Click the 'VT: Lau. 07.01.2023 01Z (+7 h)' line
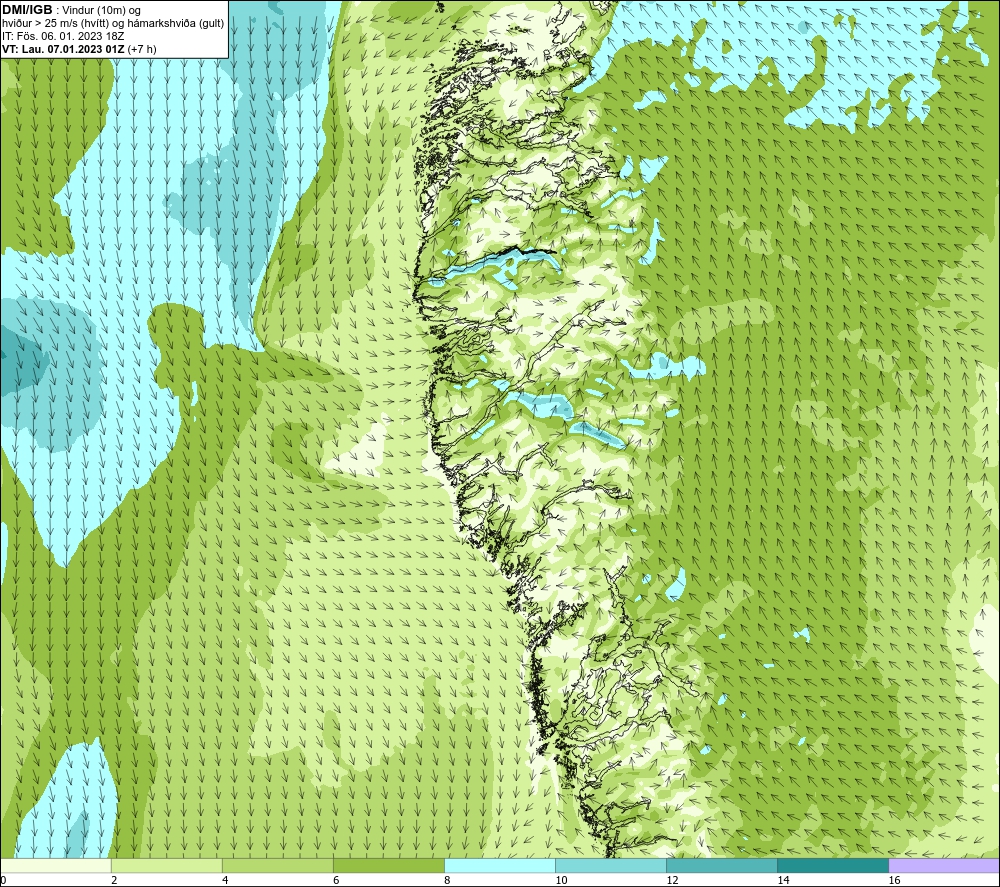This screenshot has width=1000, height=887. pos(79,49)
